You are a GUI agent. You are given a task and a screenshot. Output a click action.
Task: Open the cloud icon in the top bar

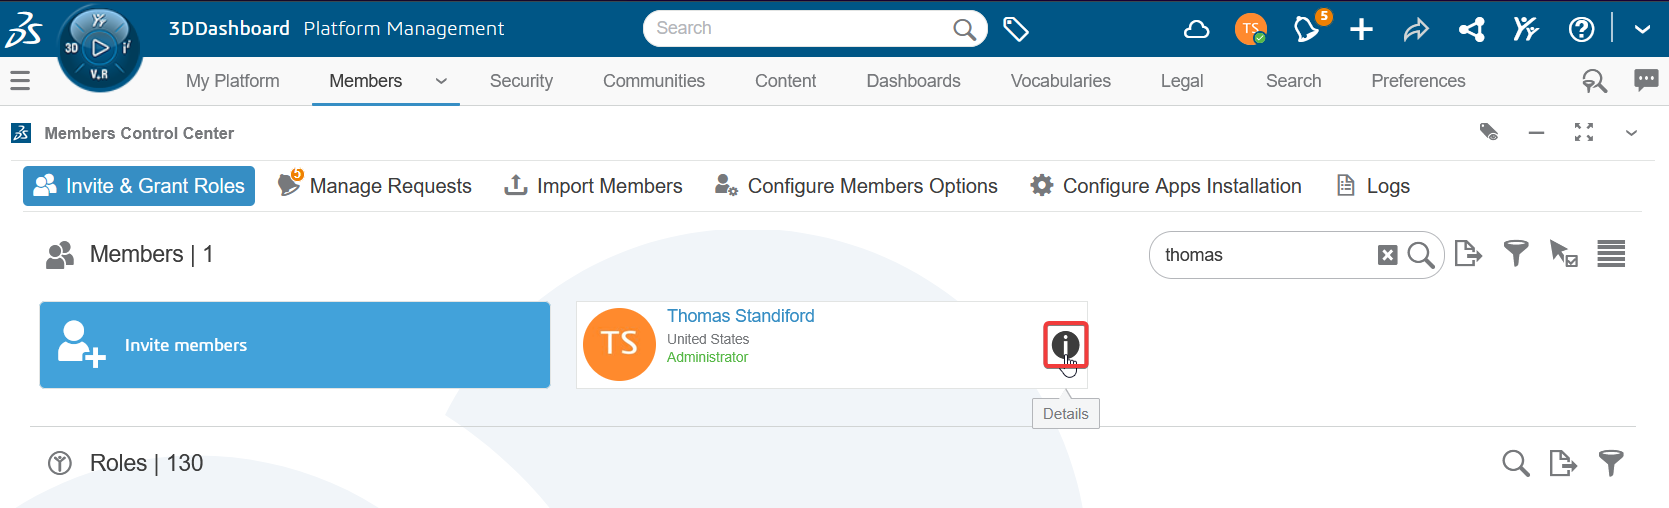(x=1197, y=29)
